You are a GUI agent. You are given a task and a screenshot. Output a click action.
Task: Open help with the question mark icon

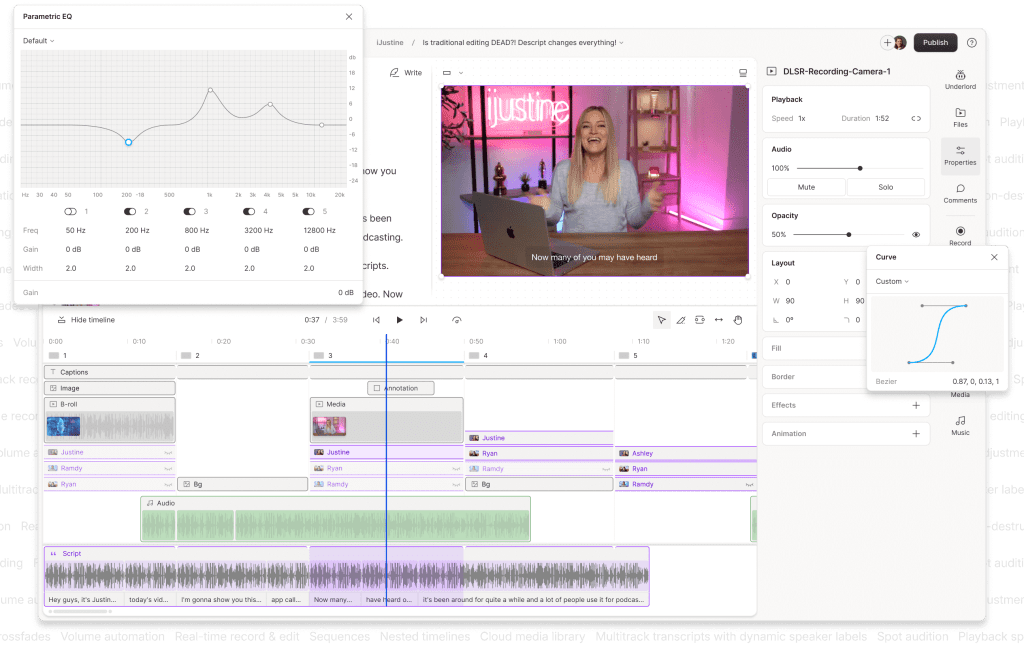(971, 43)
